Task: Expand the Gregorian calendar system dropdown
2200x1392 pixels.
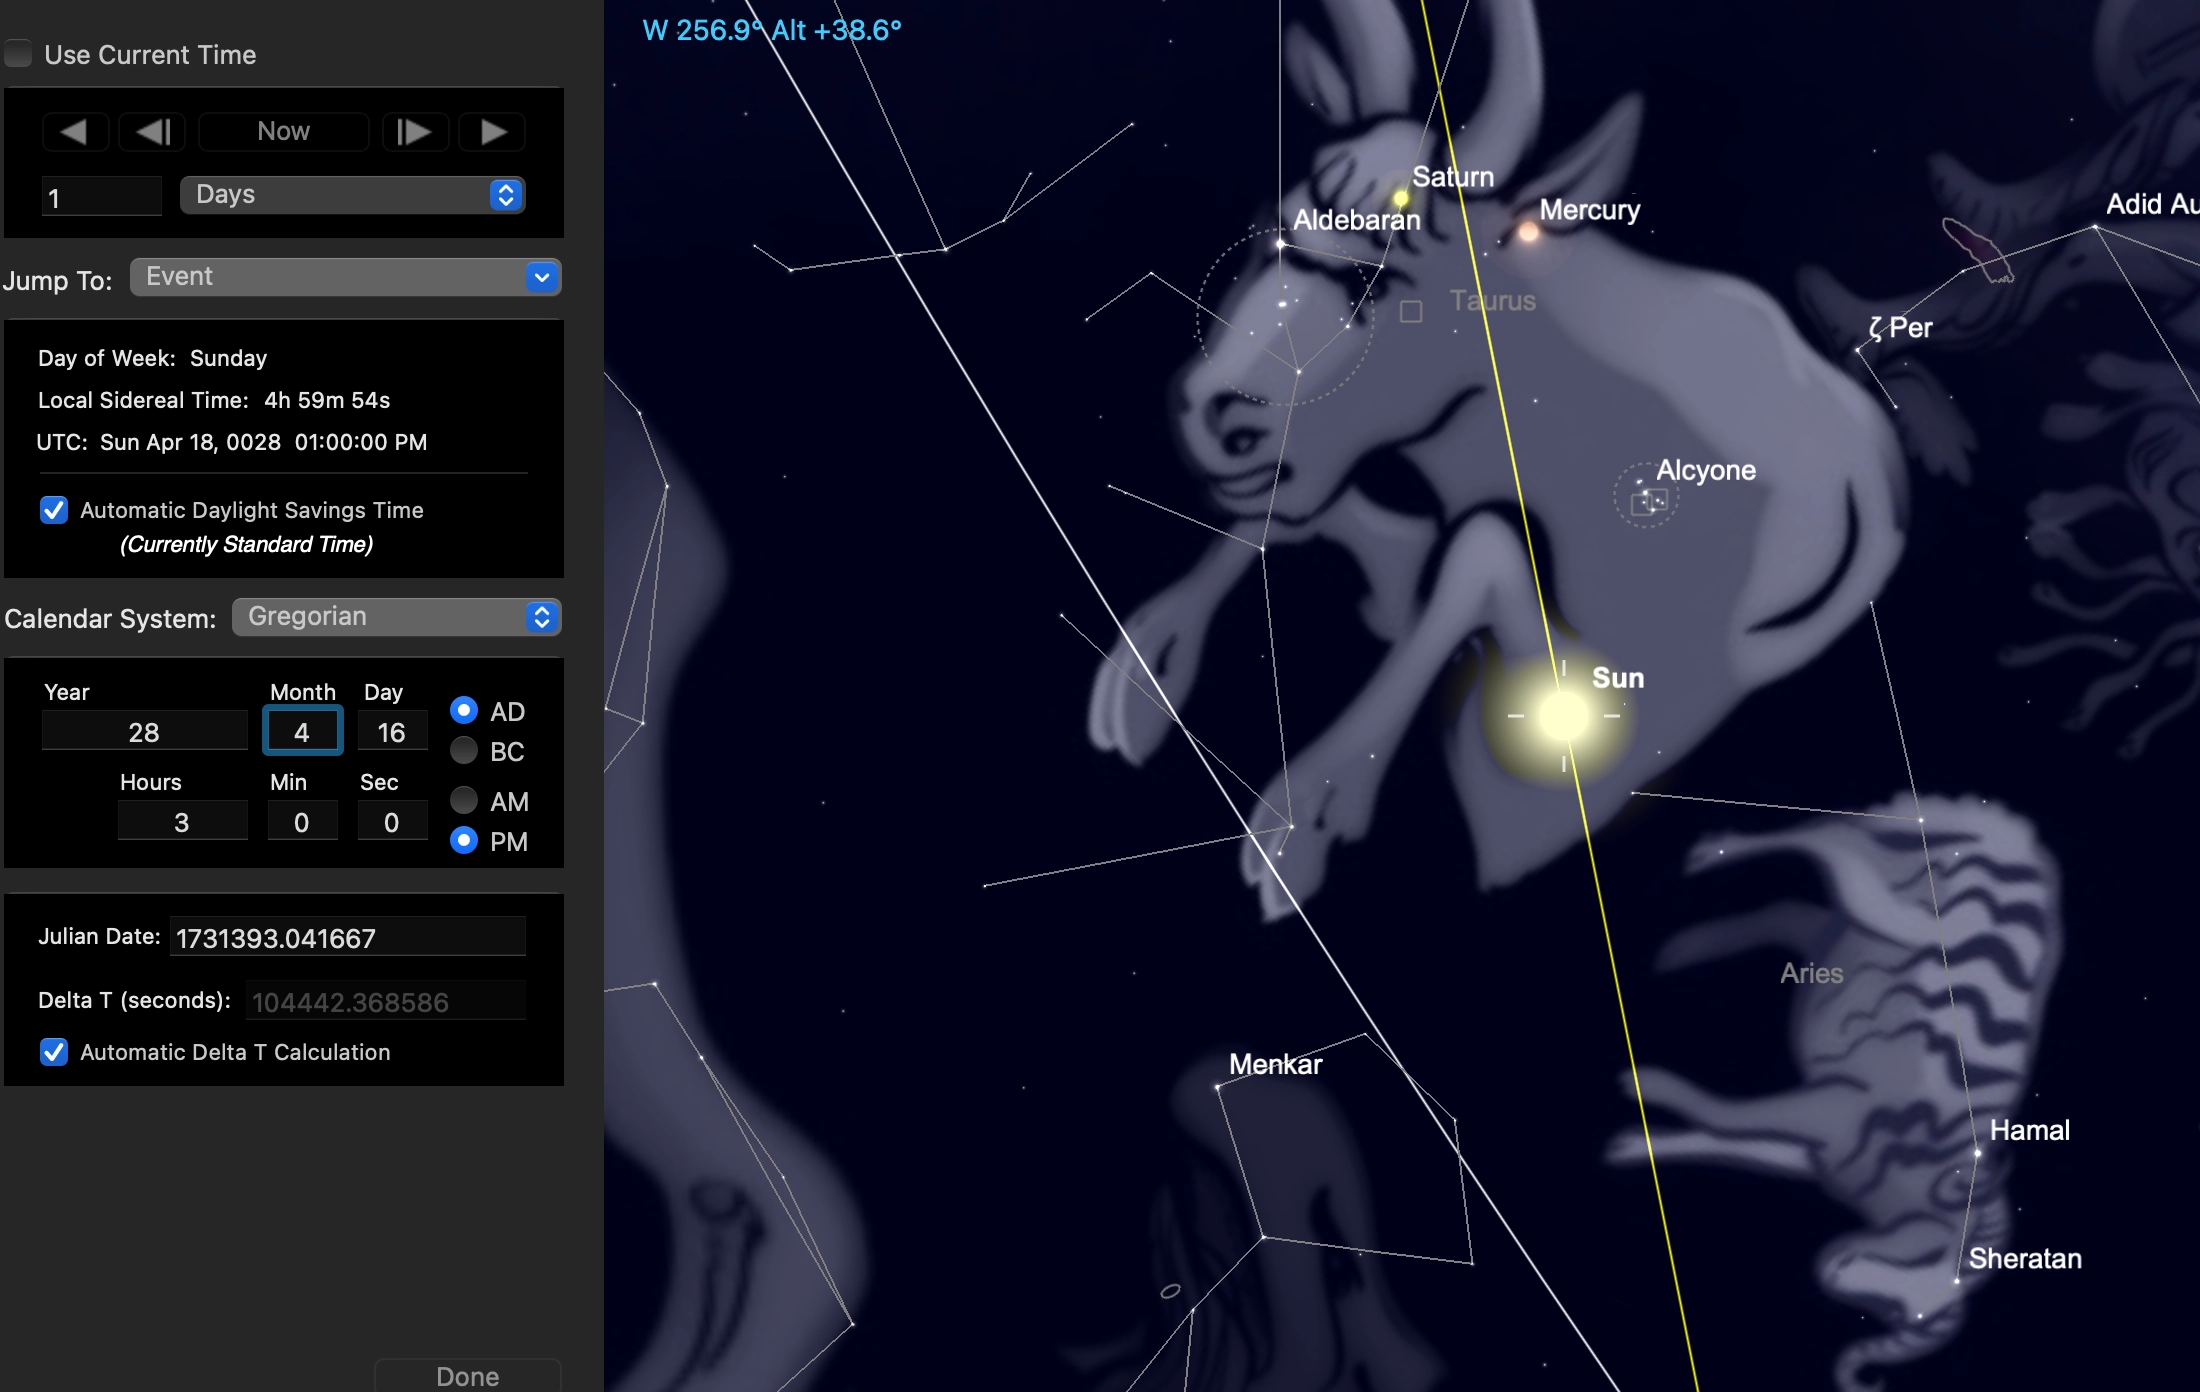Action: click(x=396, y=617)
